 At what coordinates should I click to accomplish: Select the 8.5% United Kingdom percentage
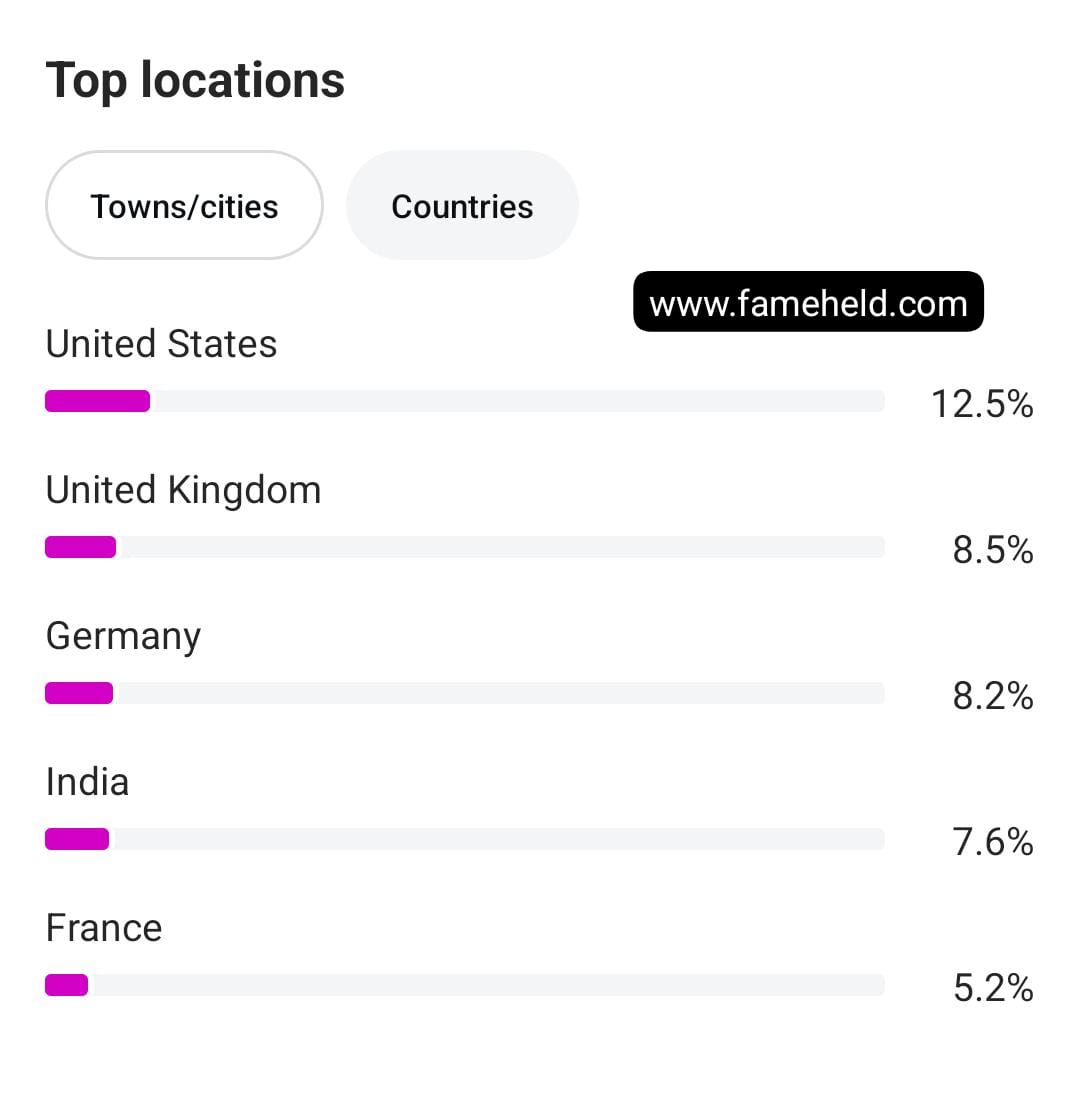pyautogui.click(x=992, y=550)
